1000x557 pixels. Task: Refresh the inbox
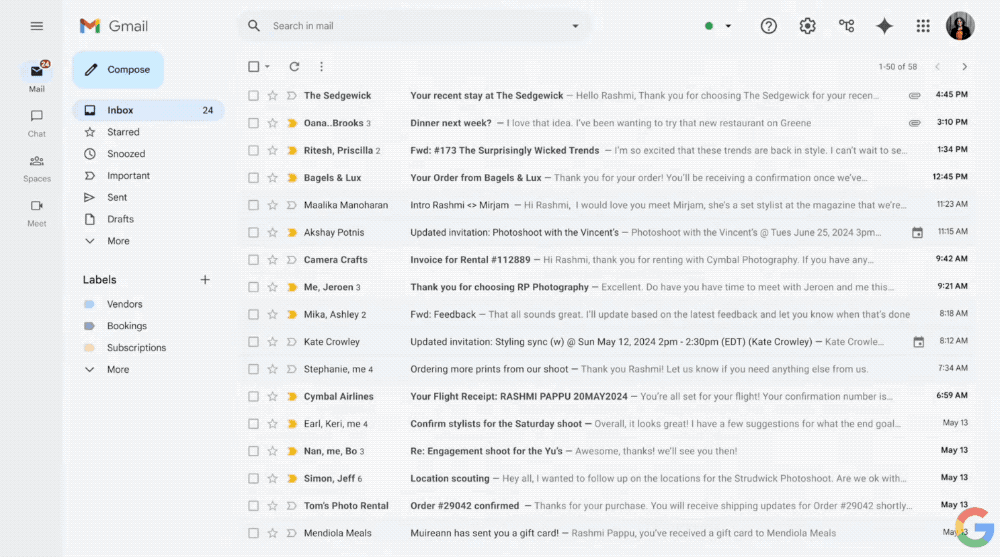(x=294, y=67)
